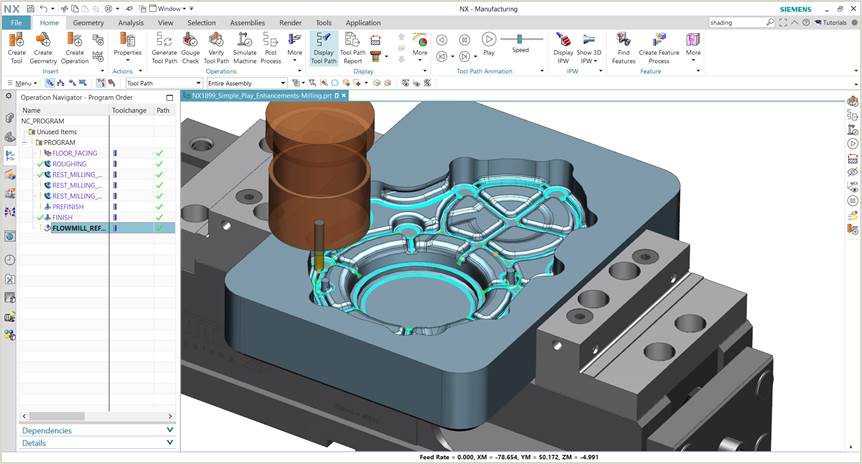862x464 pixels.
Task: Switch to the Geometry ribbon tab
Action: tap(88, 22)
